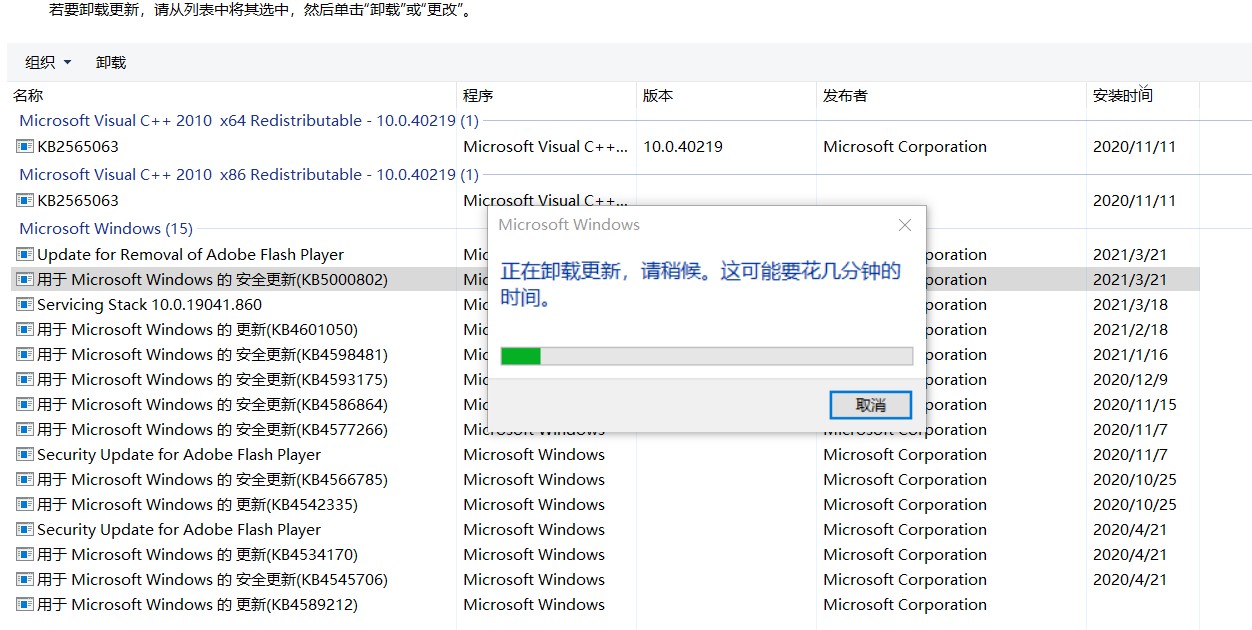Click the icon of security update KB4545706
This screenshot has width=1252, height=630.
coord(25,579)
